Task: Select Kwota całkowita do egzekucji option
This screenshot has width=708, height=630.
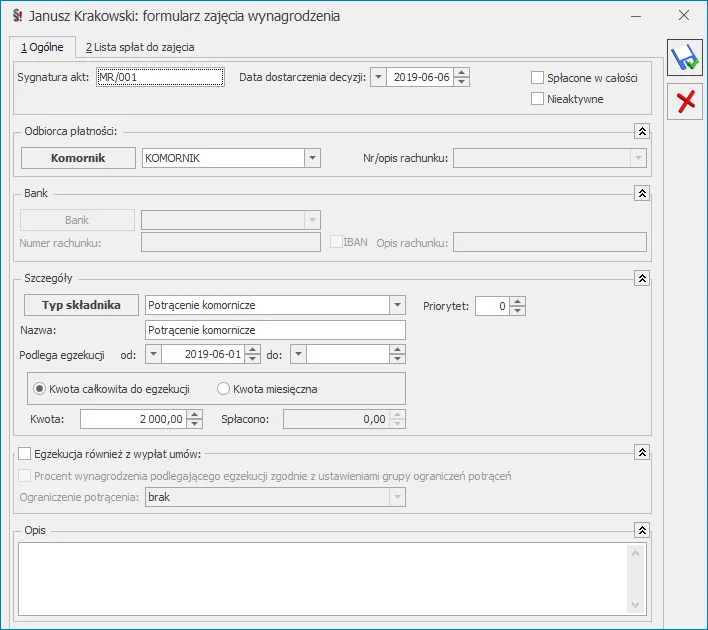Action: coord(40,388)
